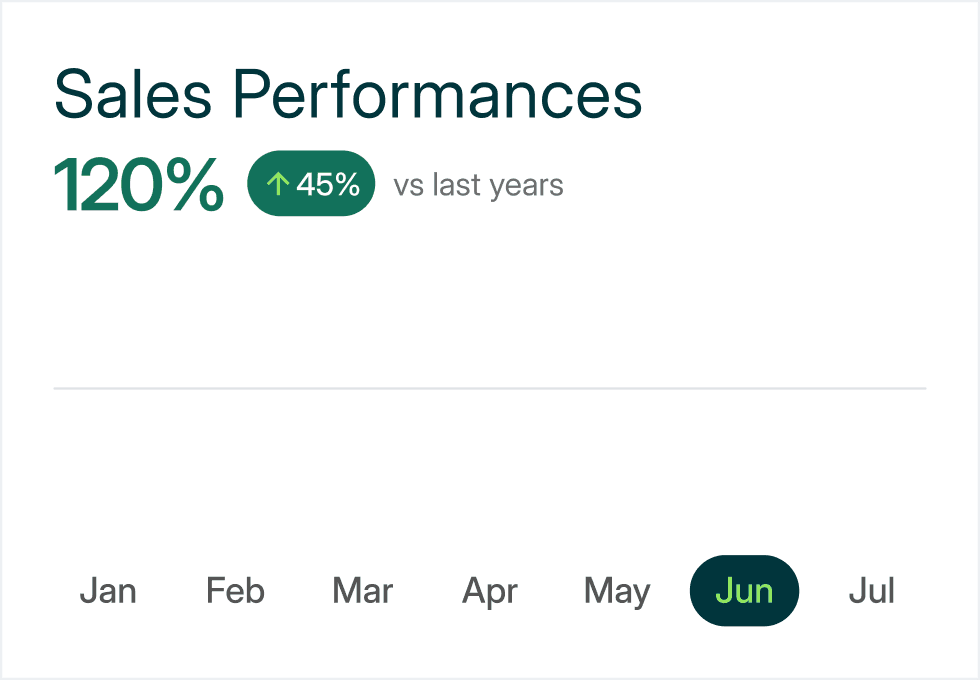This screenshot has height=680, width=980.
Task: Select the Jan month tab
Action: click(108, 591)
